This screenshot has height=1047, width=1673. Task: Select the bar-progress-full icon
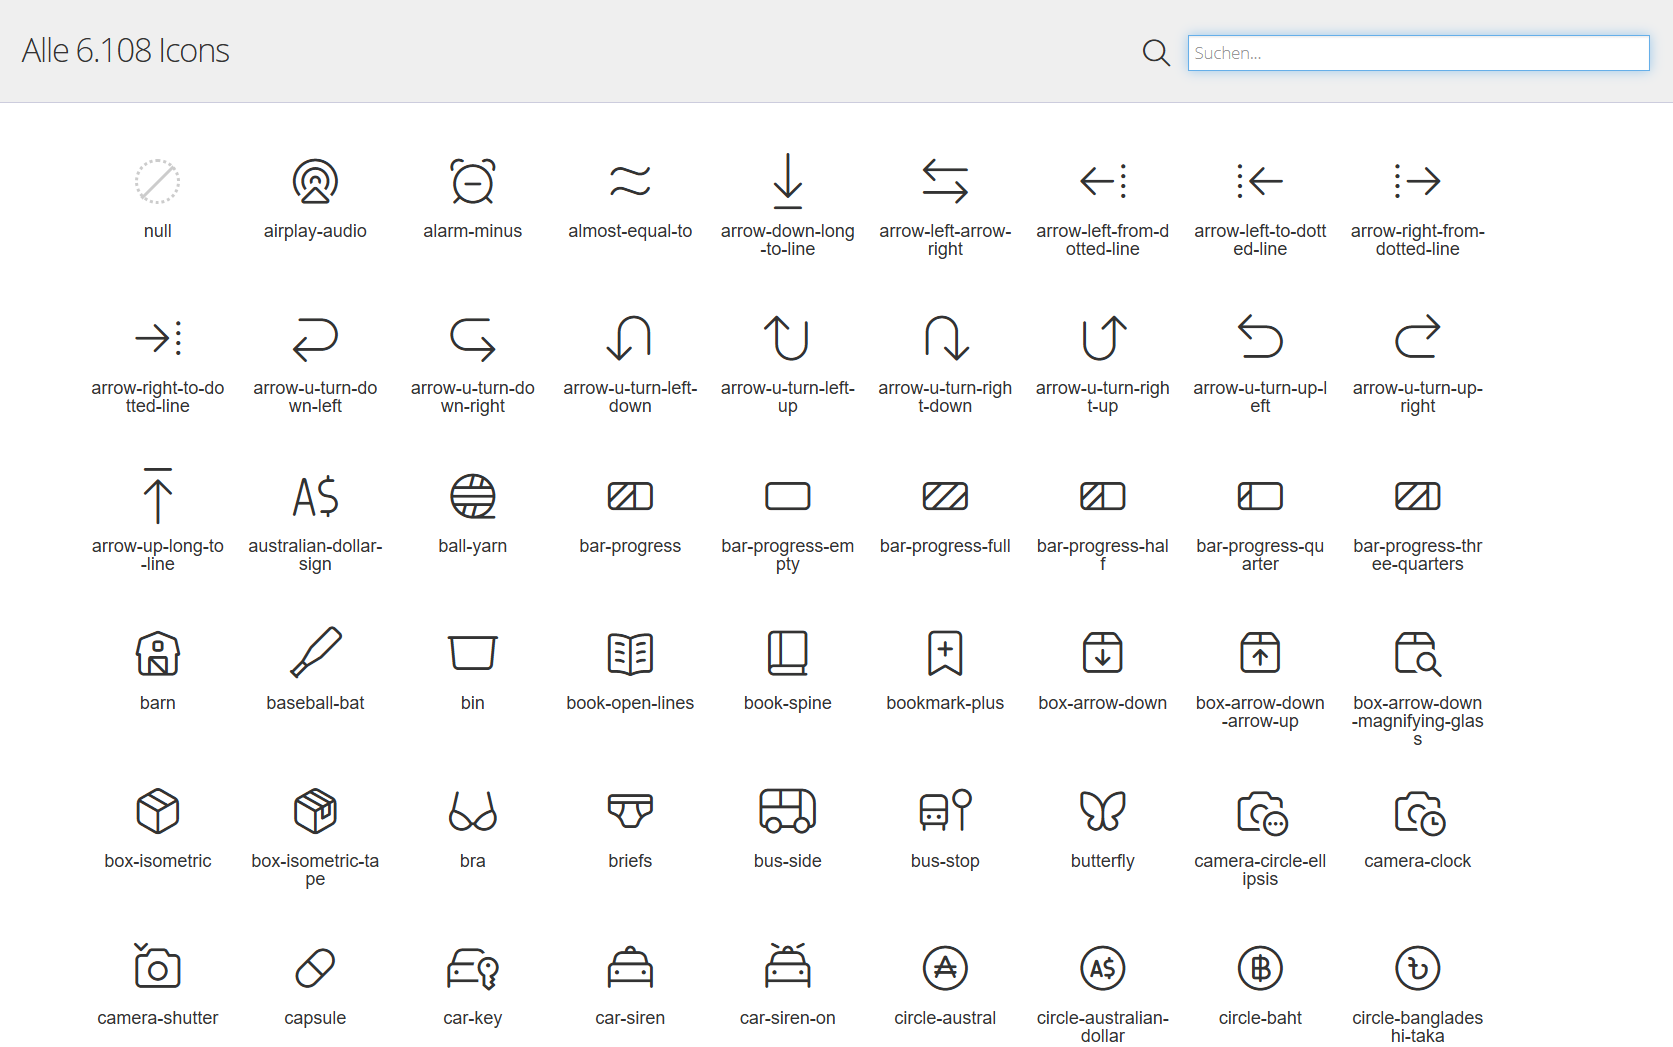pos(945,497)
